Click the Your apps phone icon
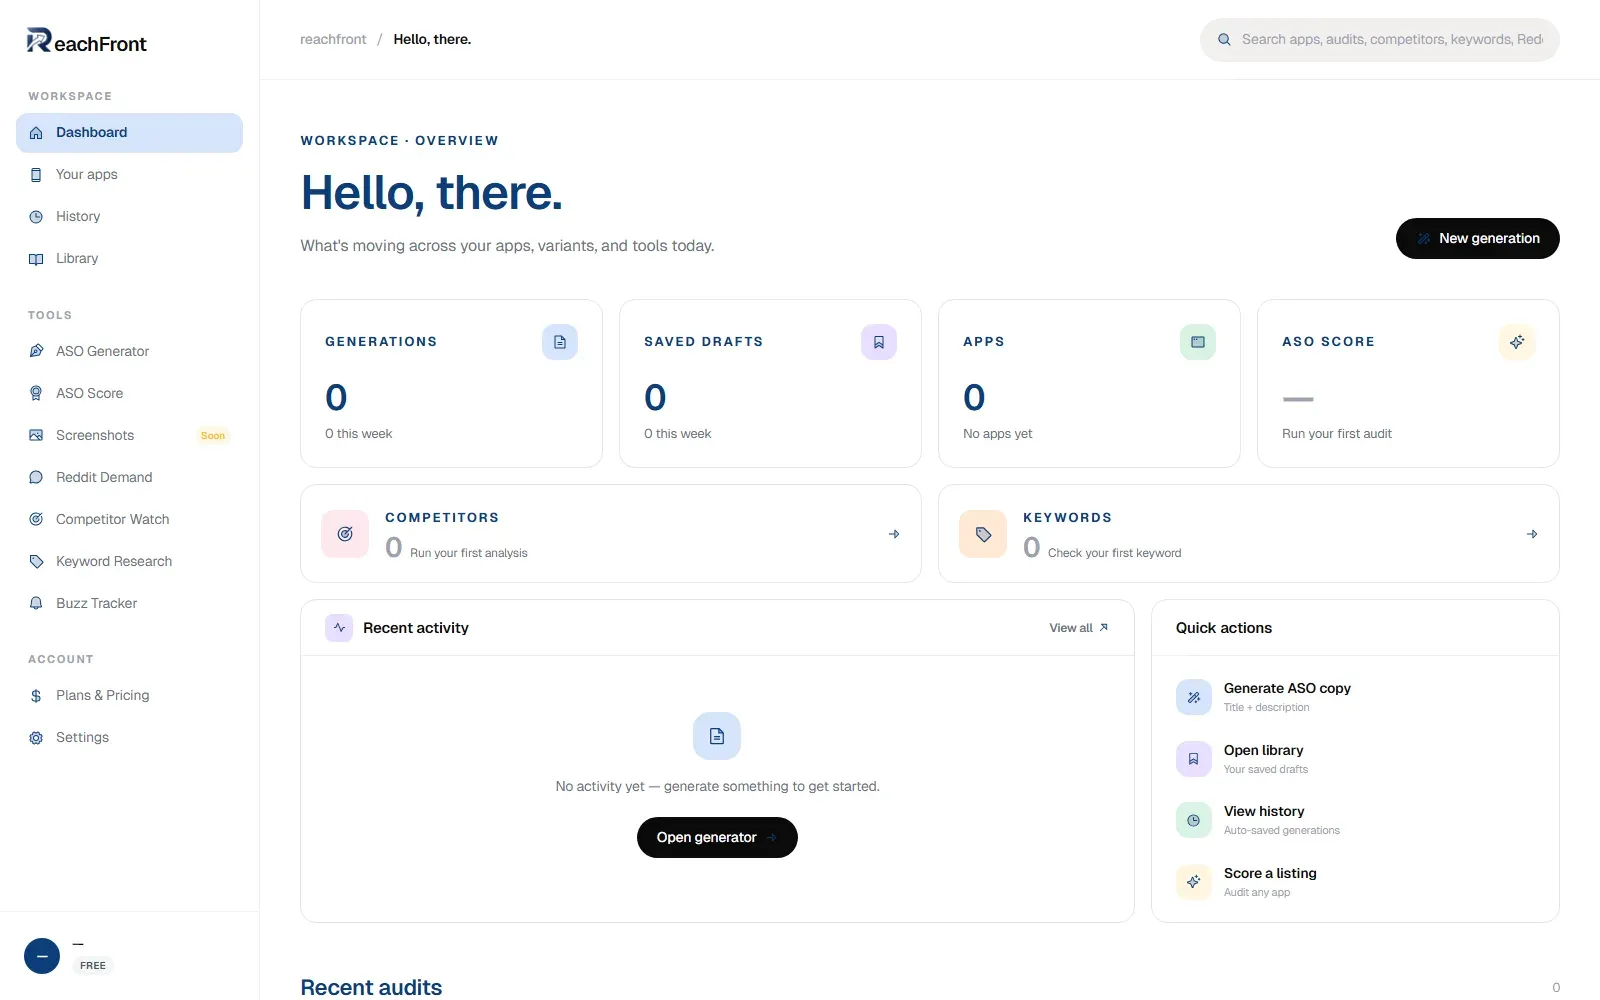Screen dimensions: 1600x1000 pyautogui.click(x=36, y=175)
